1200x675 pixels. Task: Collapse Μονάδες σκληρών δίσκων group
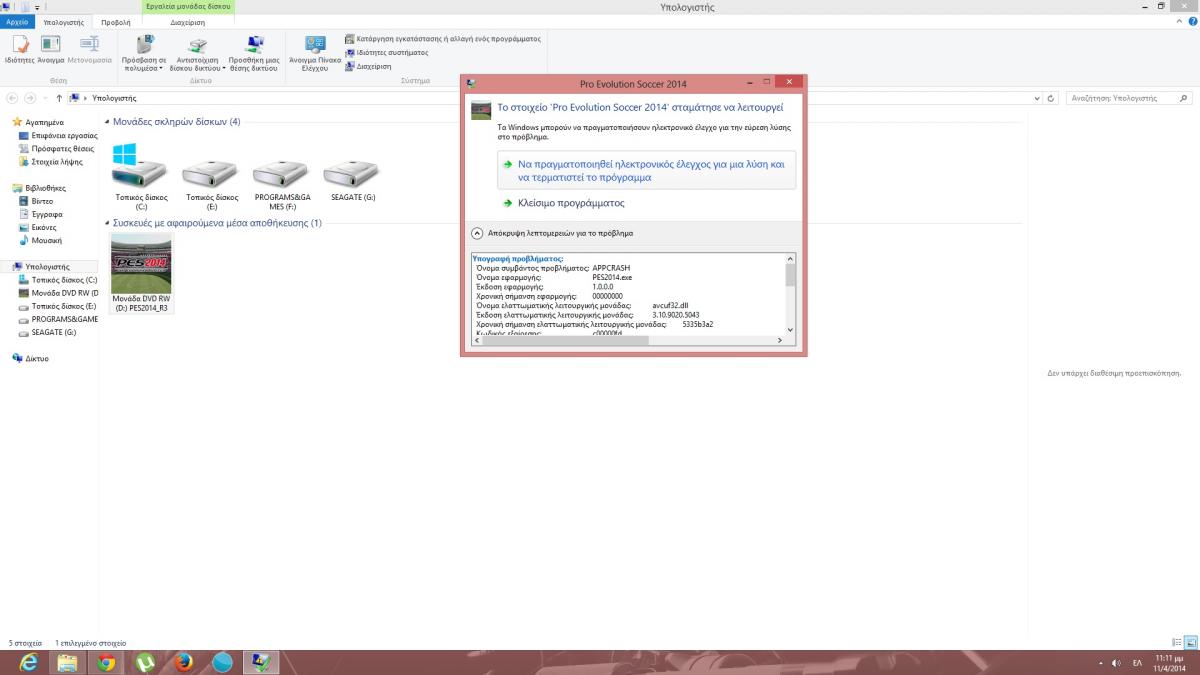pyautogui.click(x=108, y=122)
